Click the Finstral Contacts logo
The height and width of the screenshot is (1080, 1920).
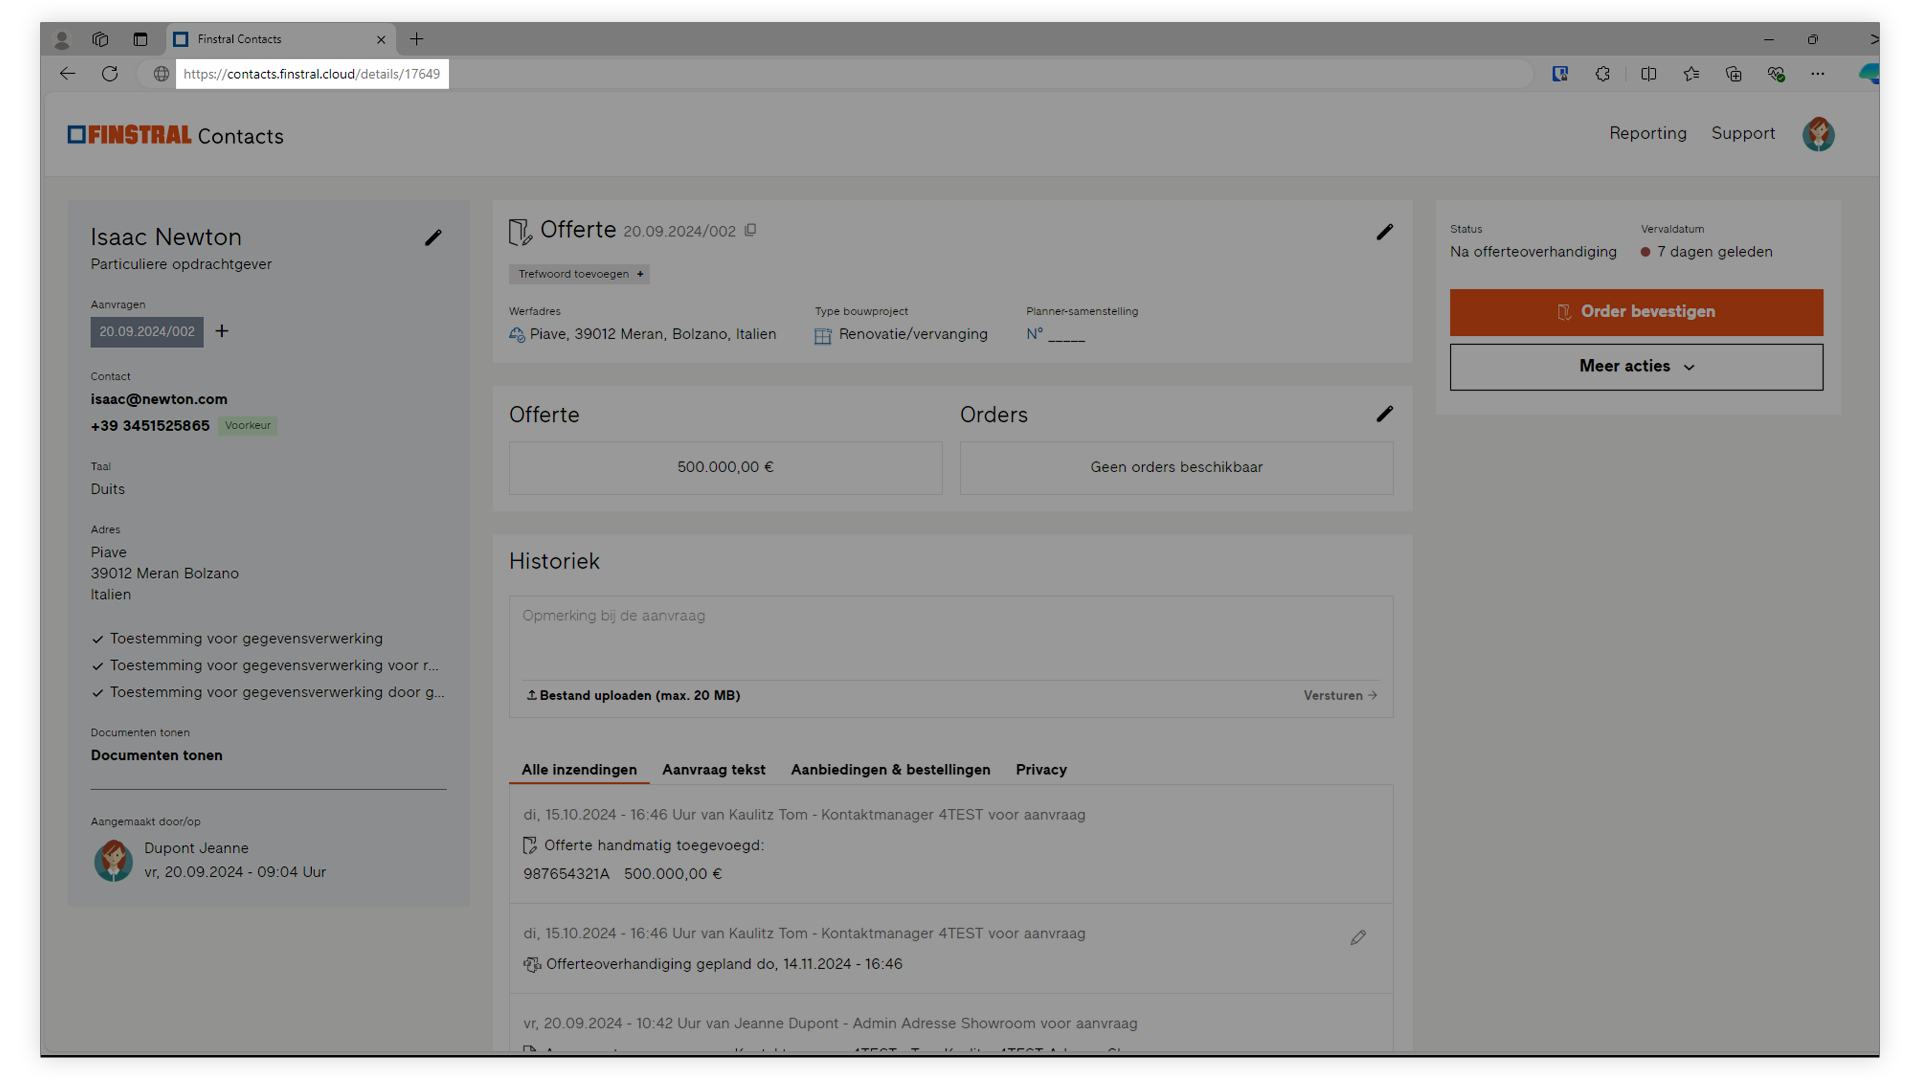coord(176,136)
